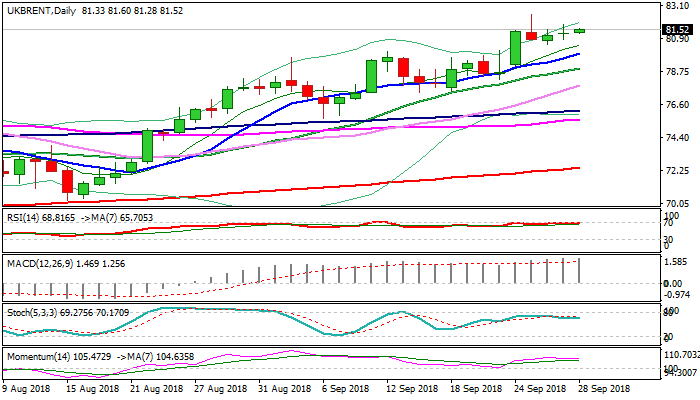700x400 pixels.
Task: Click the last green candle on the chart
Action: pos(579,31)
